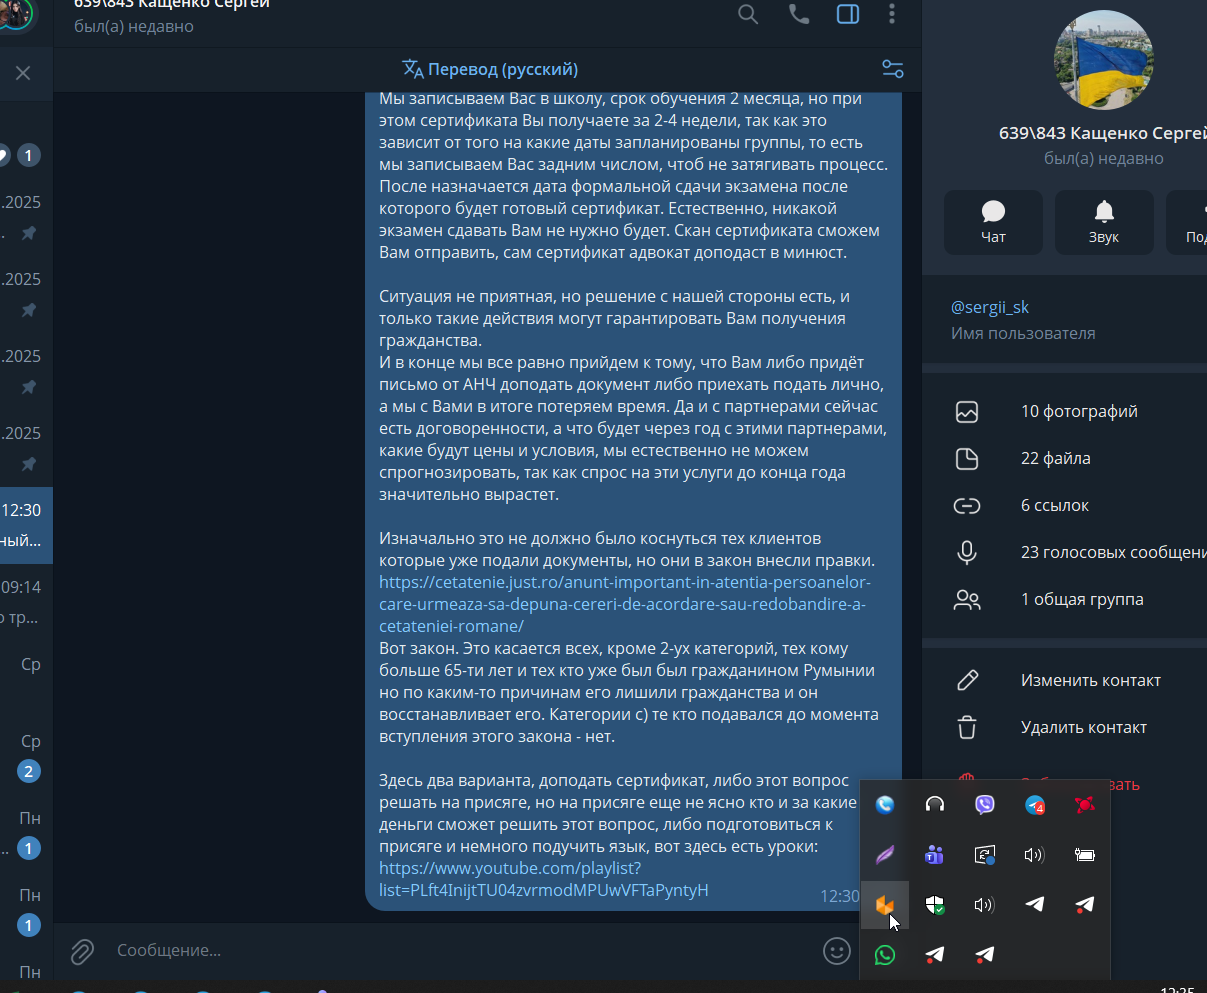Open blue Telegram tray icon with badge 4
This screenshot has width=1207, height=993.
pos(1035,804)
